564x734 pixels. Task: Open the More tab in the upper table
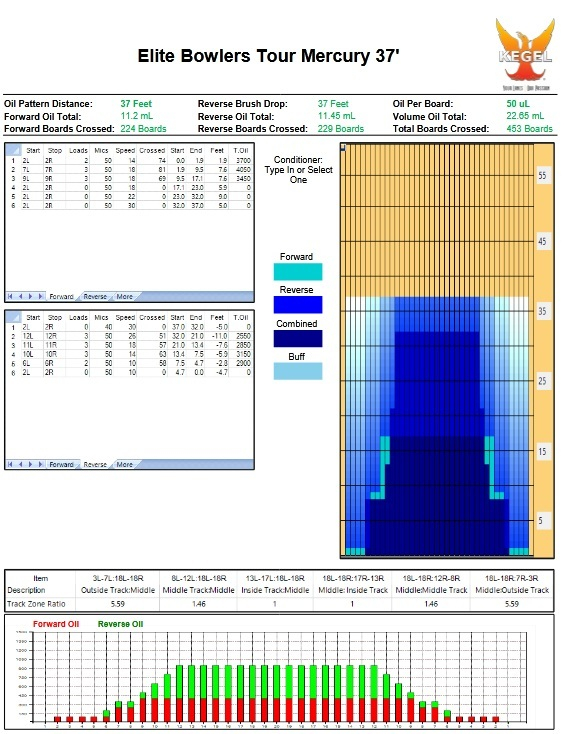125,297
